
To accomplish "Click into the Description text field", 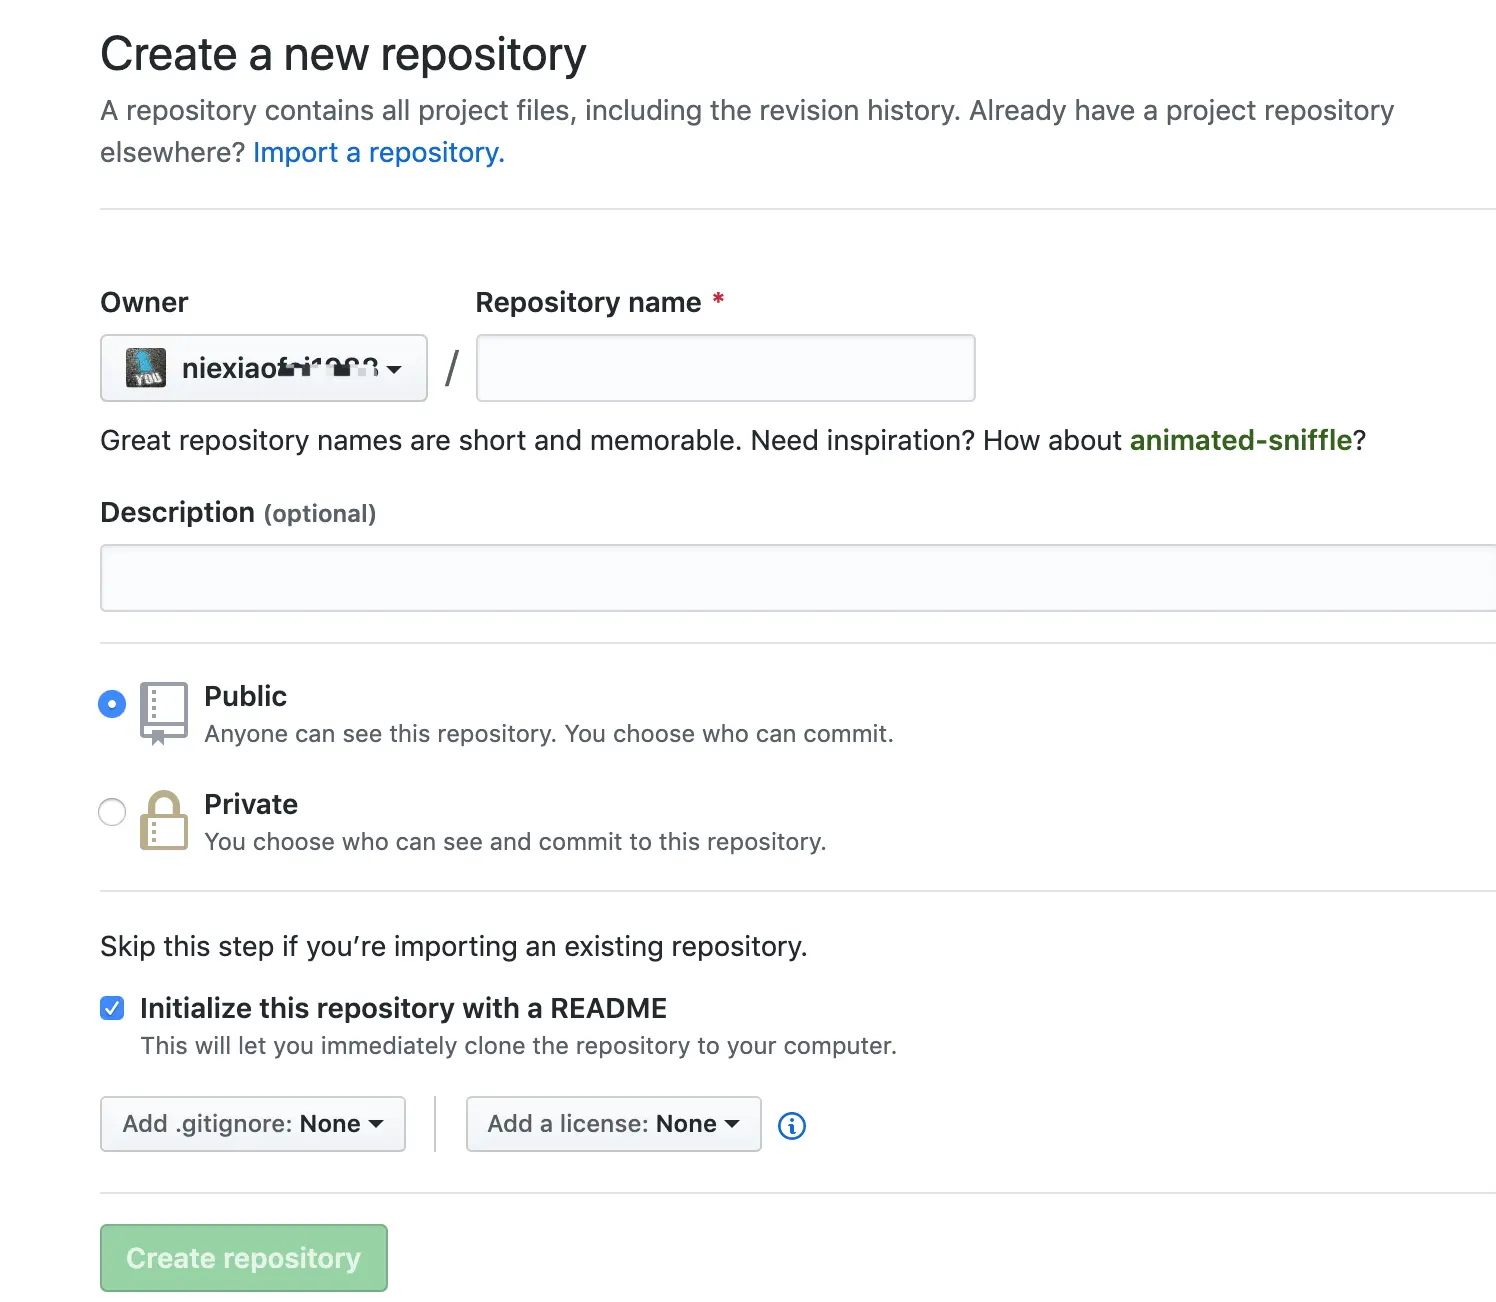I will tap(798, 578).
